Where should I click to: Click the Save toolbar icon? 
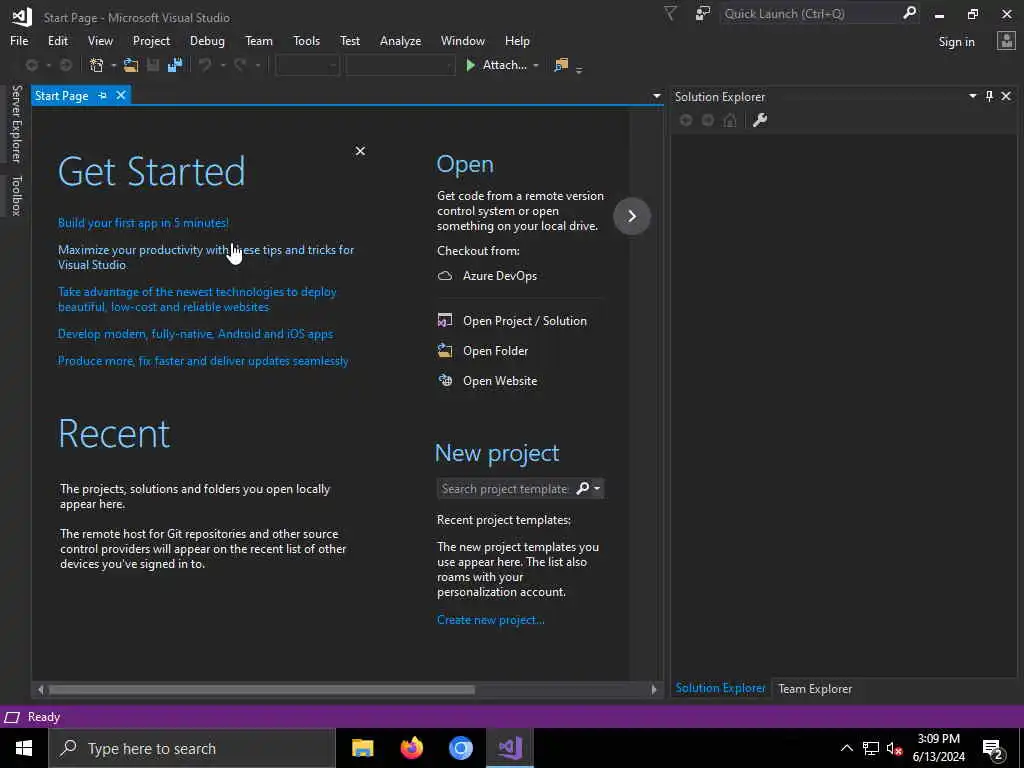tap(153, 65)
